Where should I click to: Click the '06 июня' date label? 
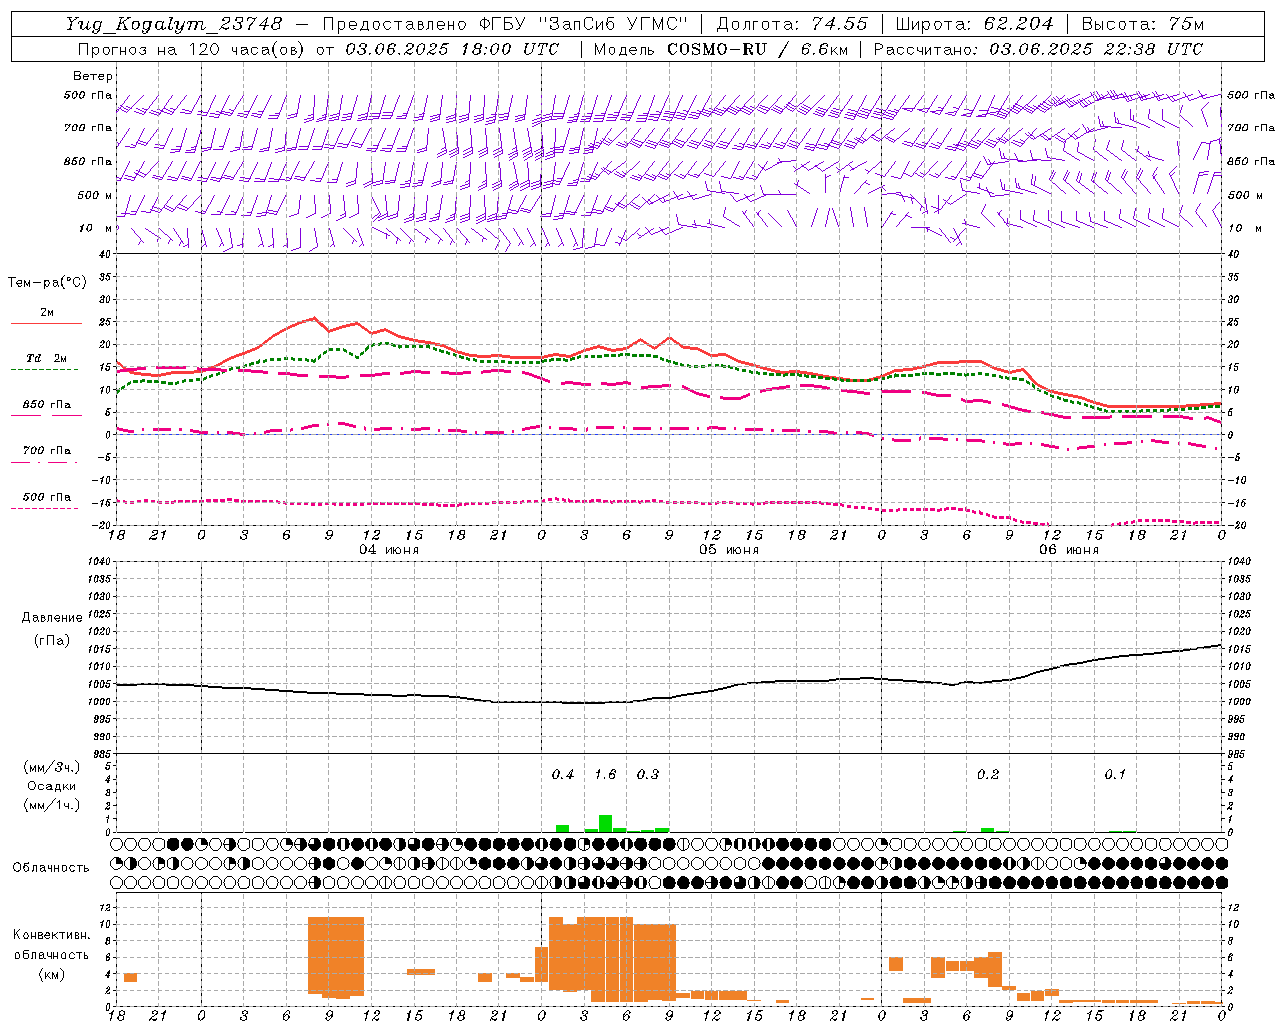[x=1068, y=550]
